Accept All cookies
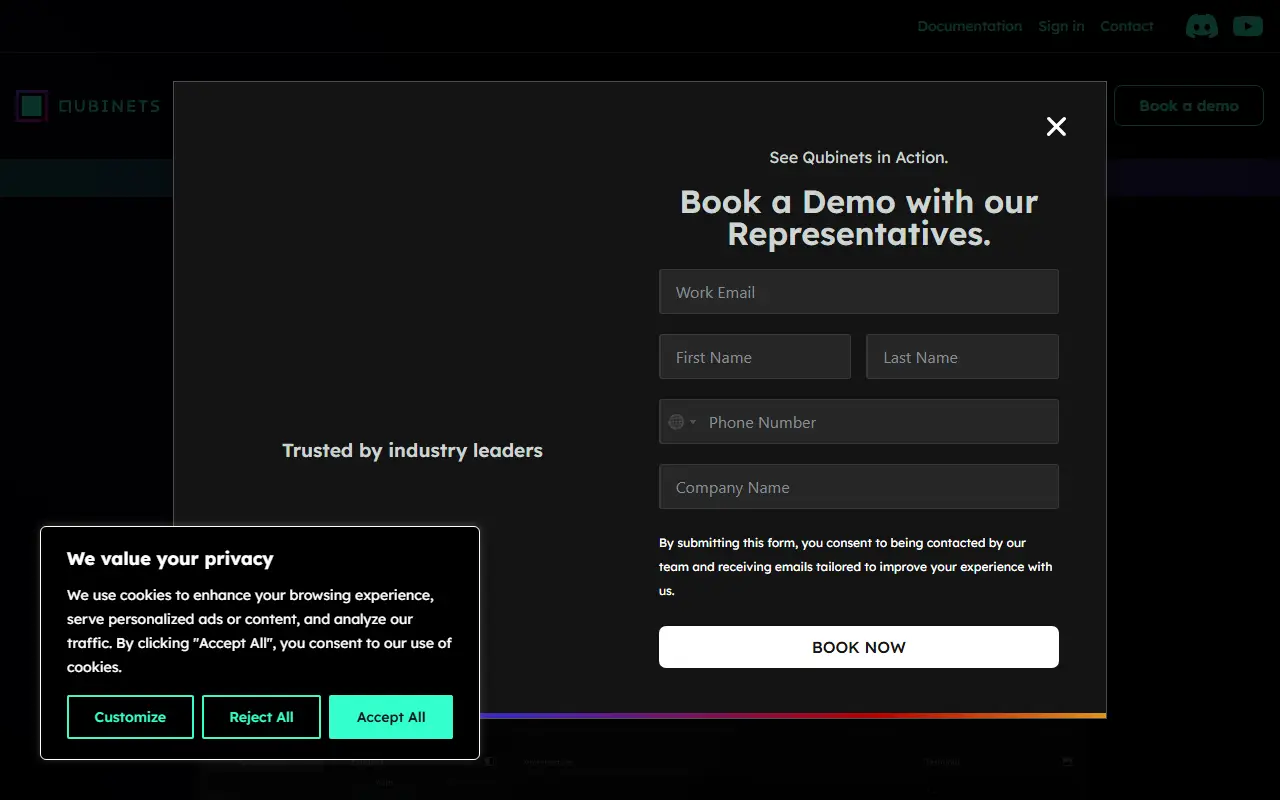1280x800 pixels. pyautogui.click(x=391, y=717)
